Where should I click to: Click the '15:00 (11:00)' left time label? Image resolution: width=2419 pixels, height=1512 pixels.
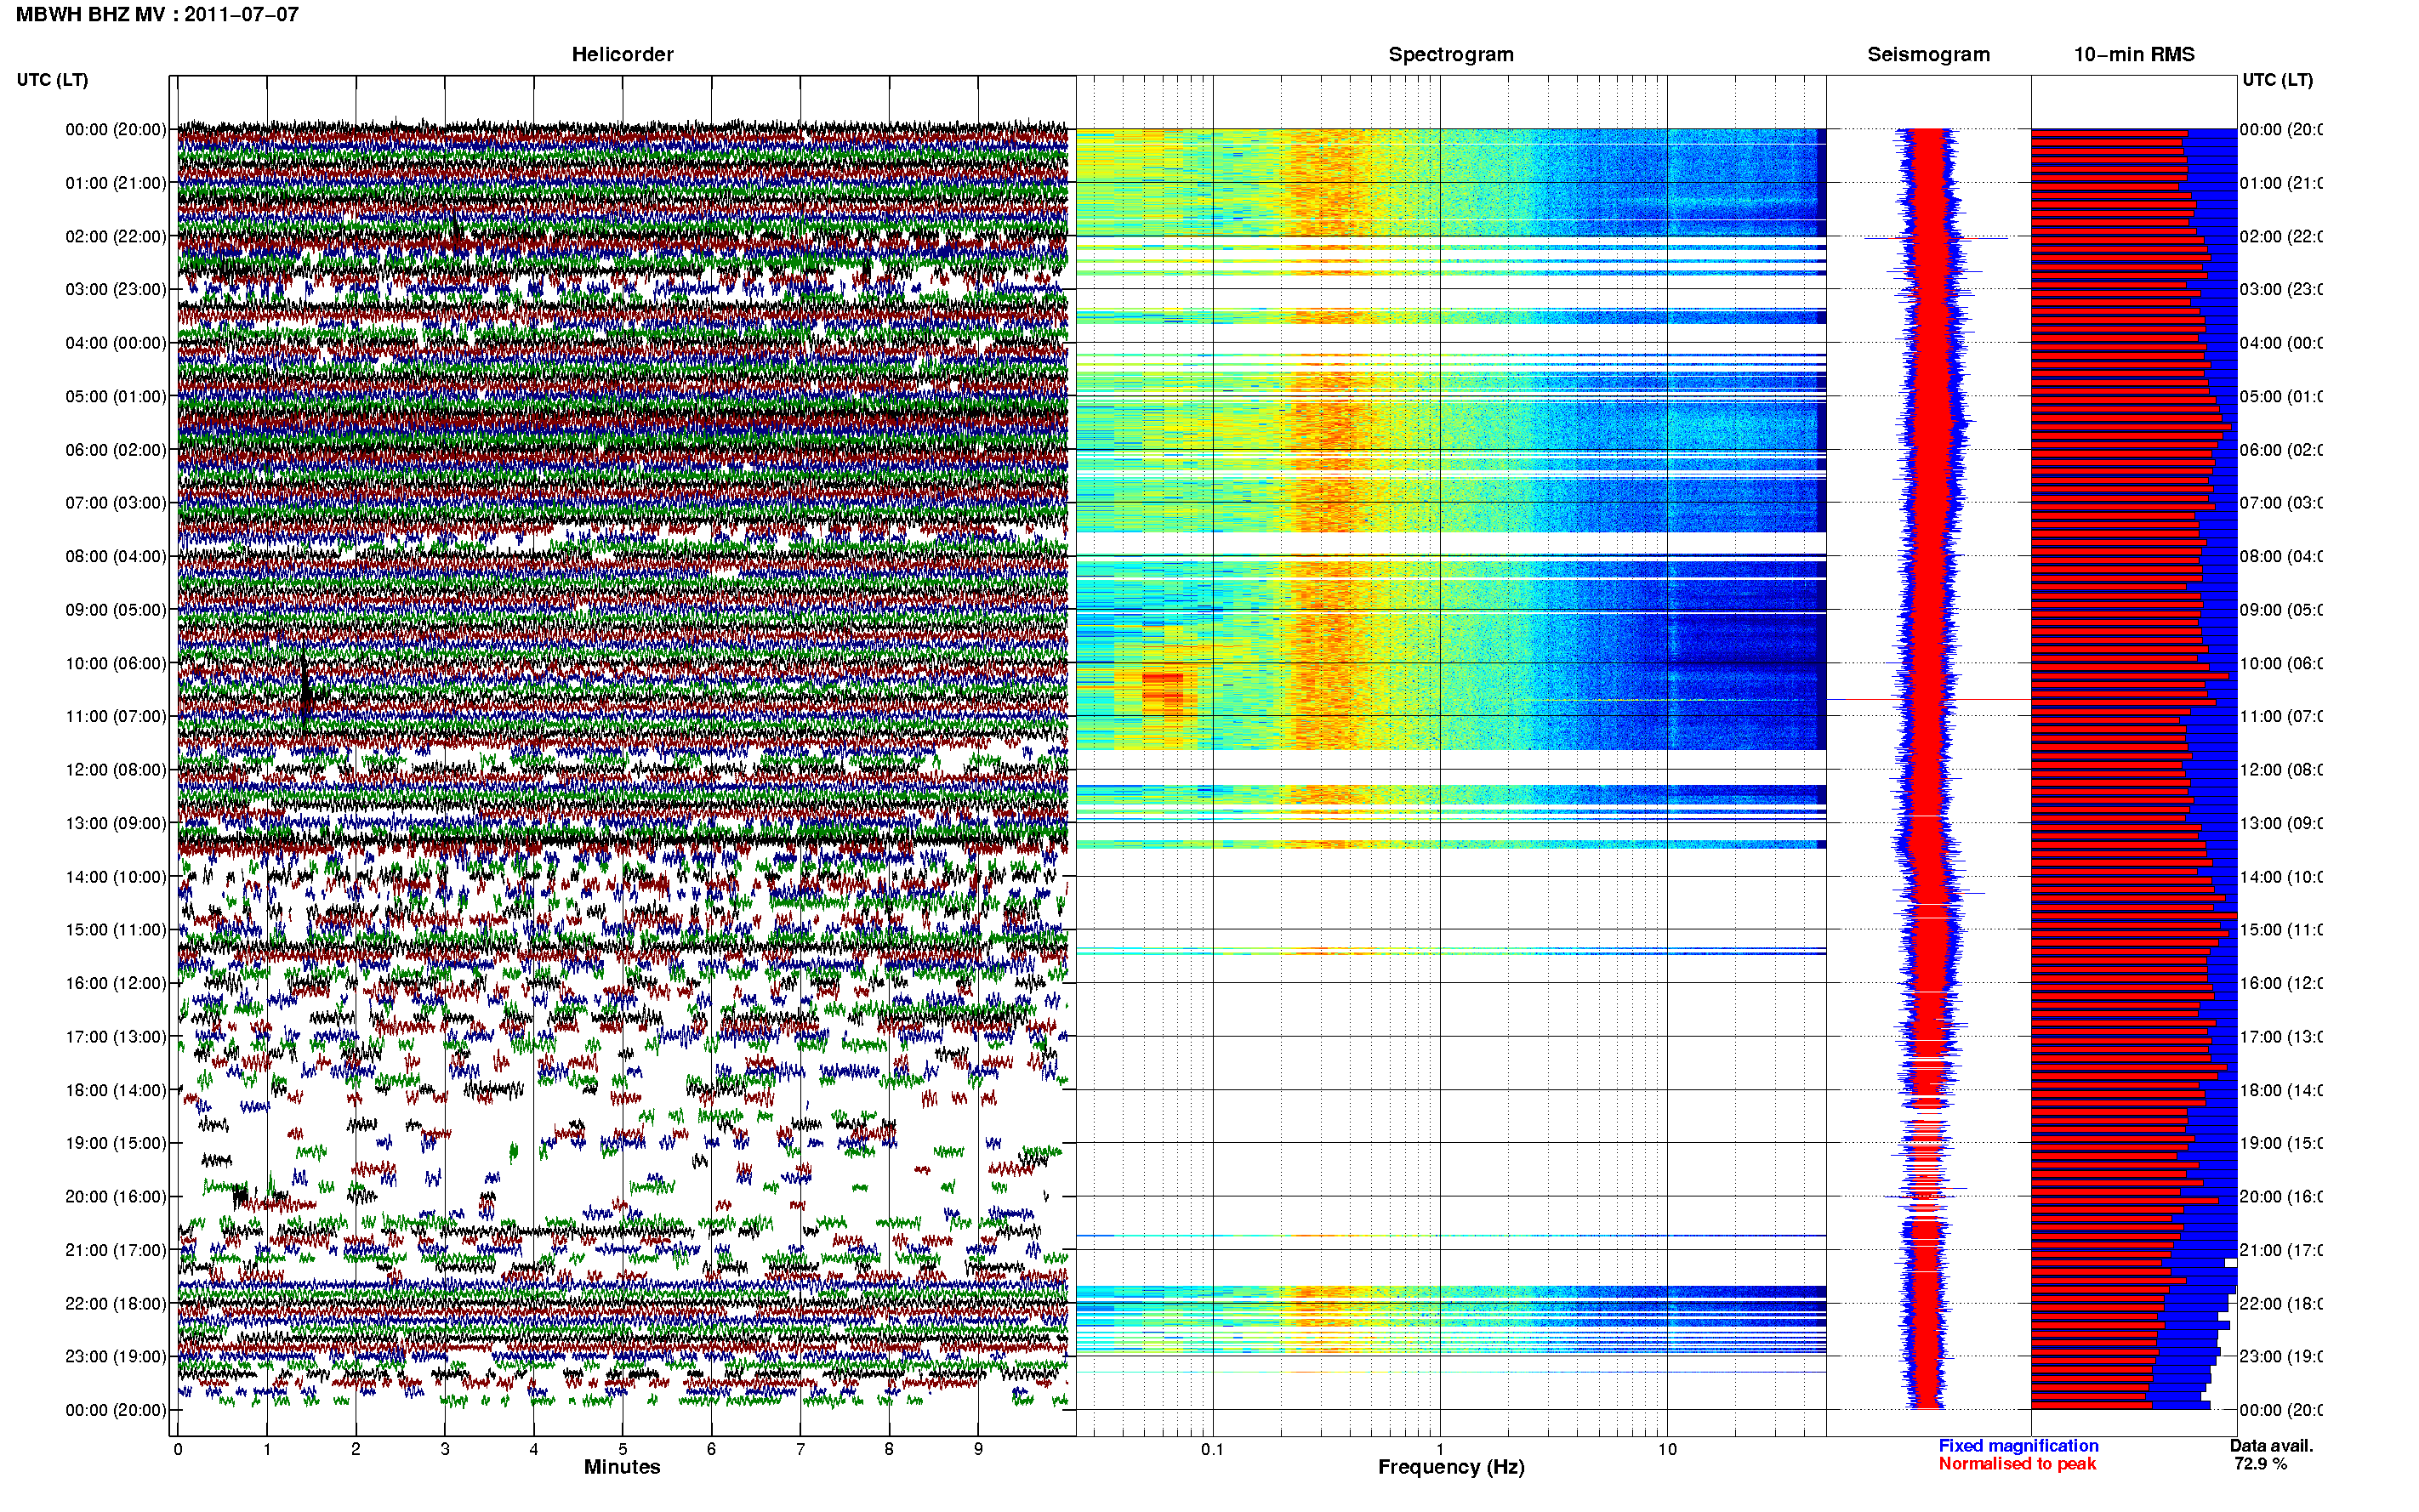[116, 930]
